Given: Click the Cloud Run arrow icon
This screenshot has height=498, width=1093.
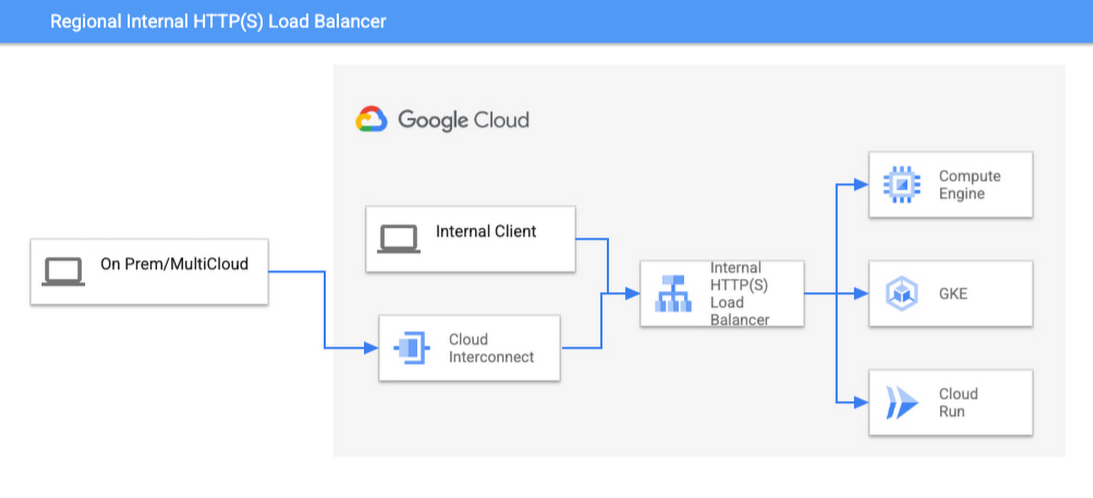Looking at the screenshot, I should pos(902,402).
